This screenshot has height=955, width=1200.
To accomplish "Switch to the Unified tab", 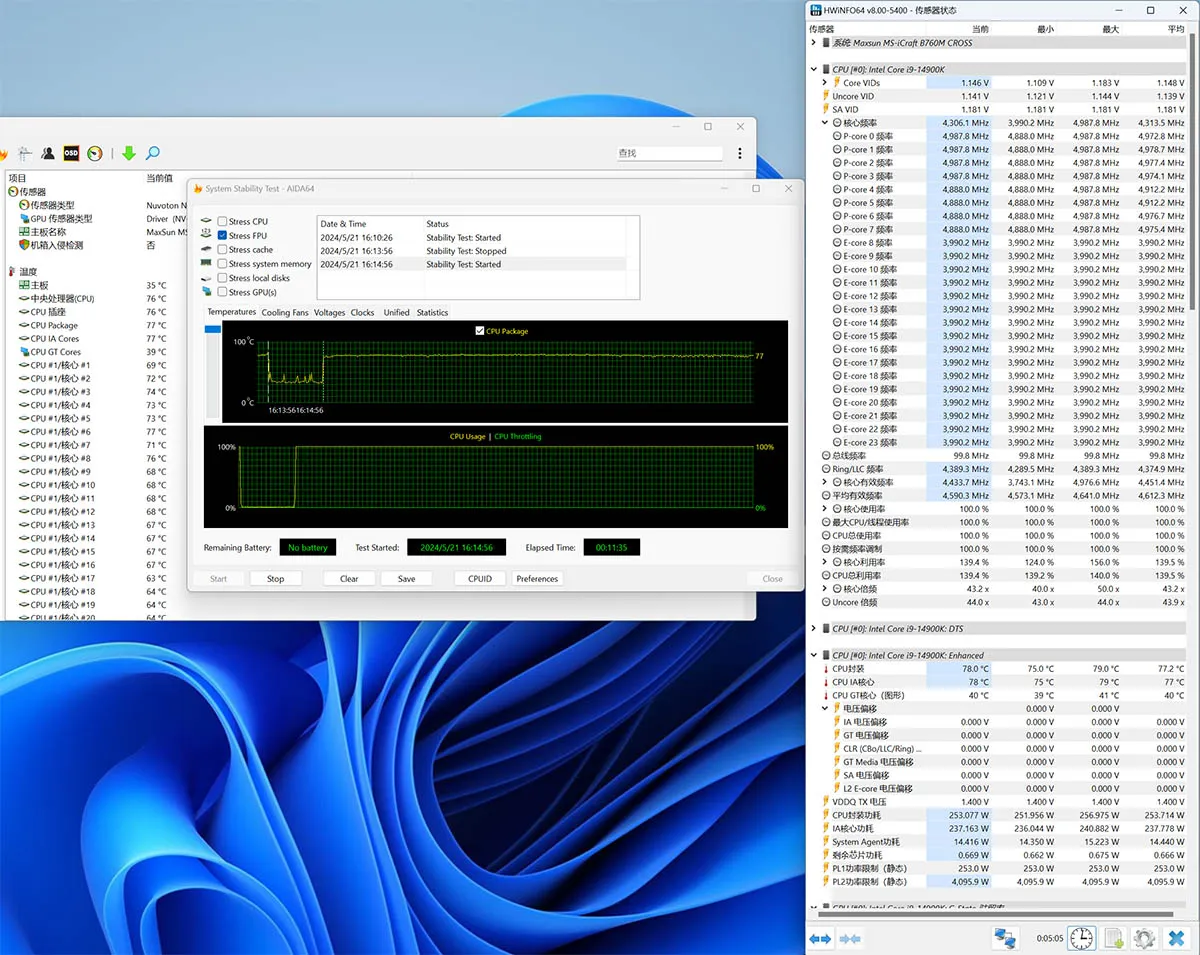I will 397,312.
